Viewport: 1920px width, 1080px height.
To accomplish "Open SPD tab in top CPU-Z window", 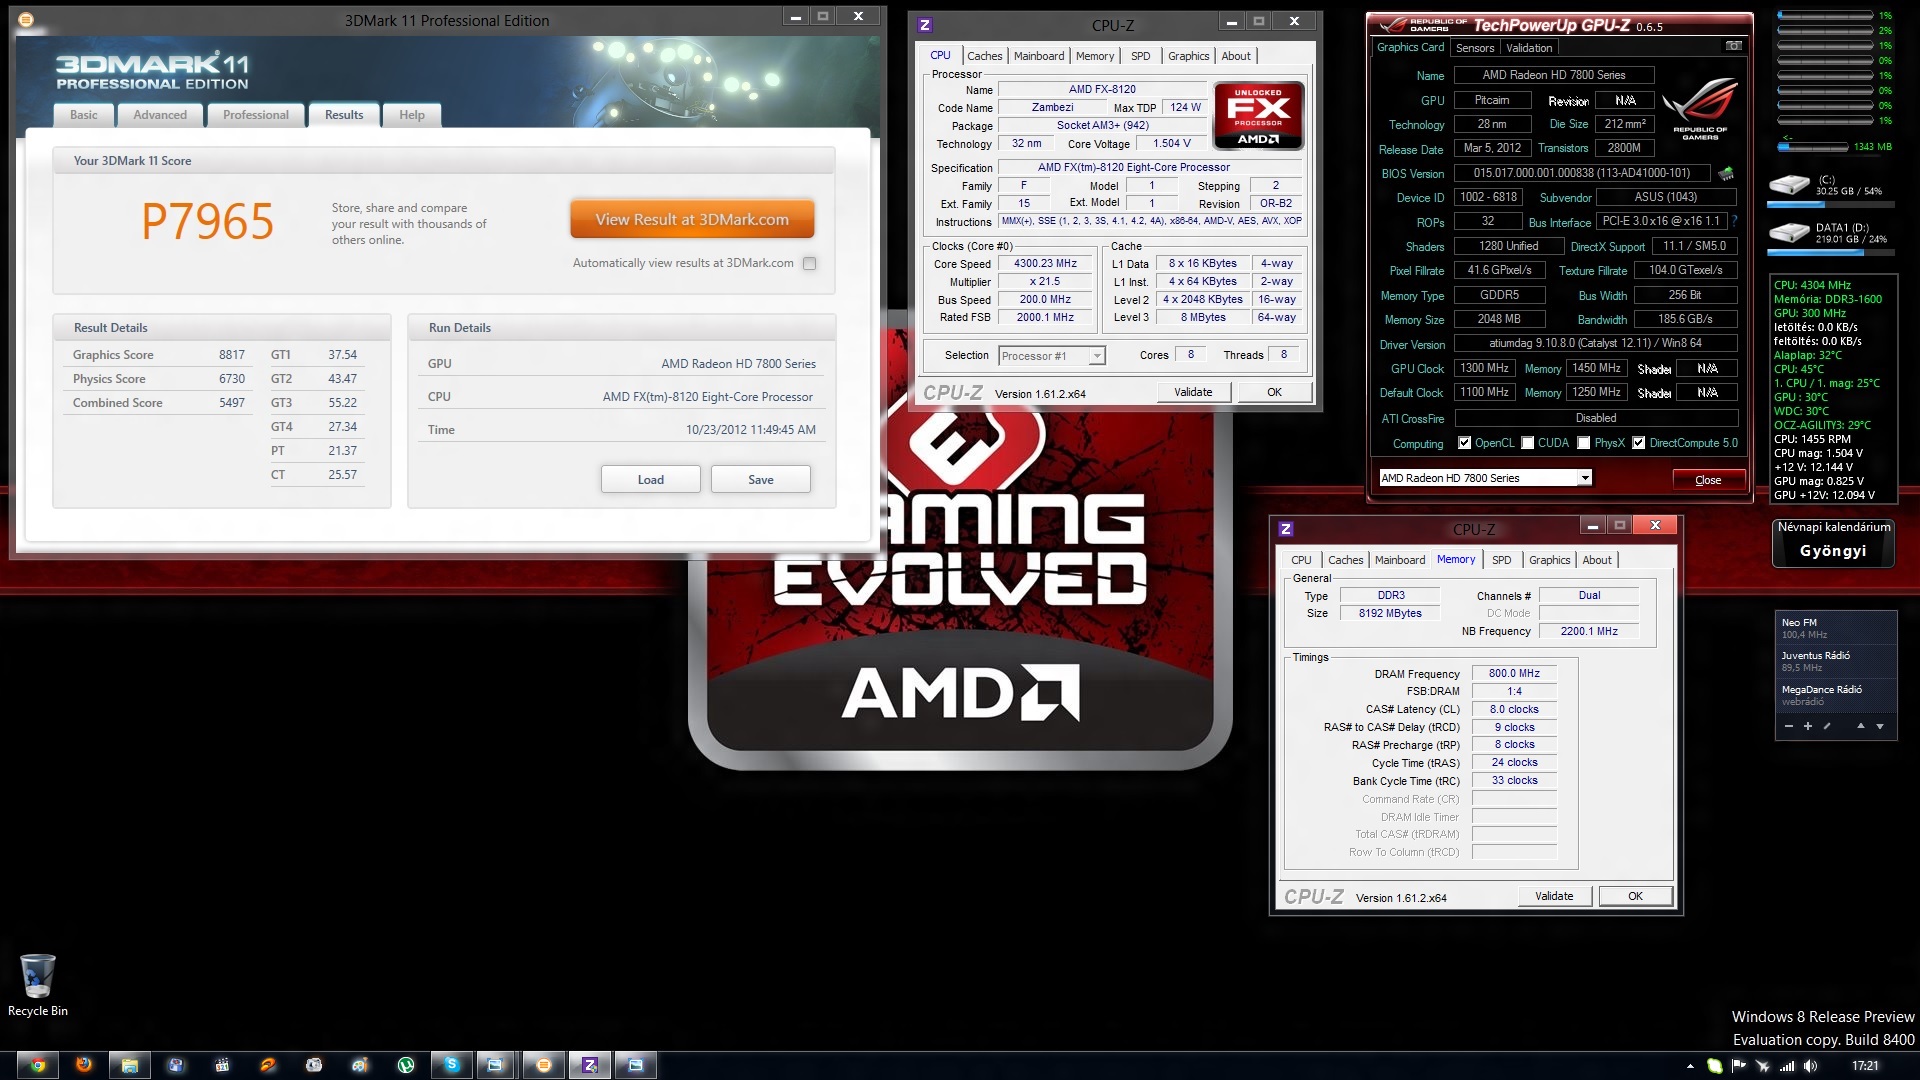I will pos(1141,56).
